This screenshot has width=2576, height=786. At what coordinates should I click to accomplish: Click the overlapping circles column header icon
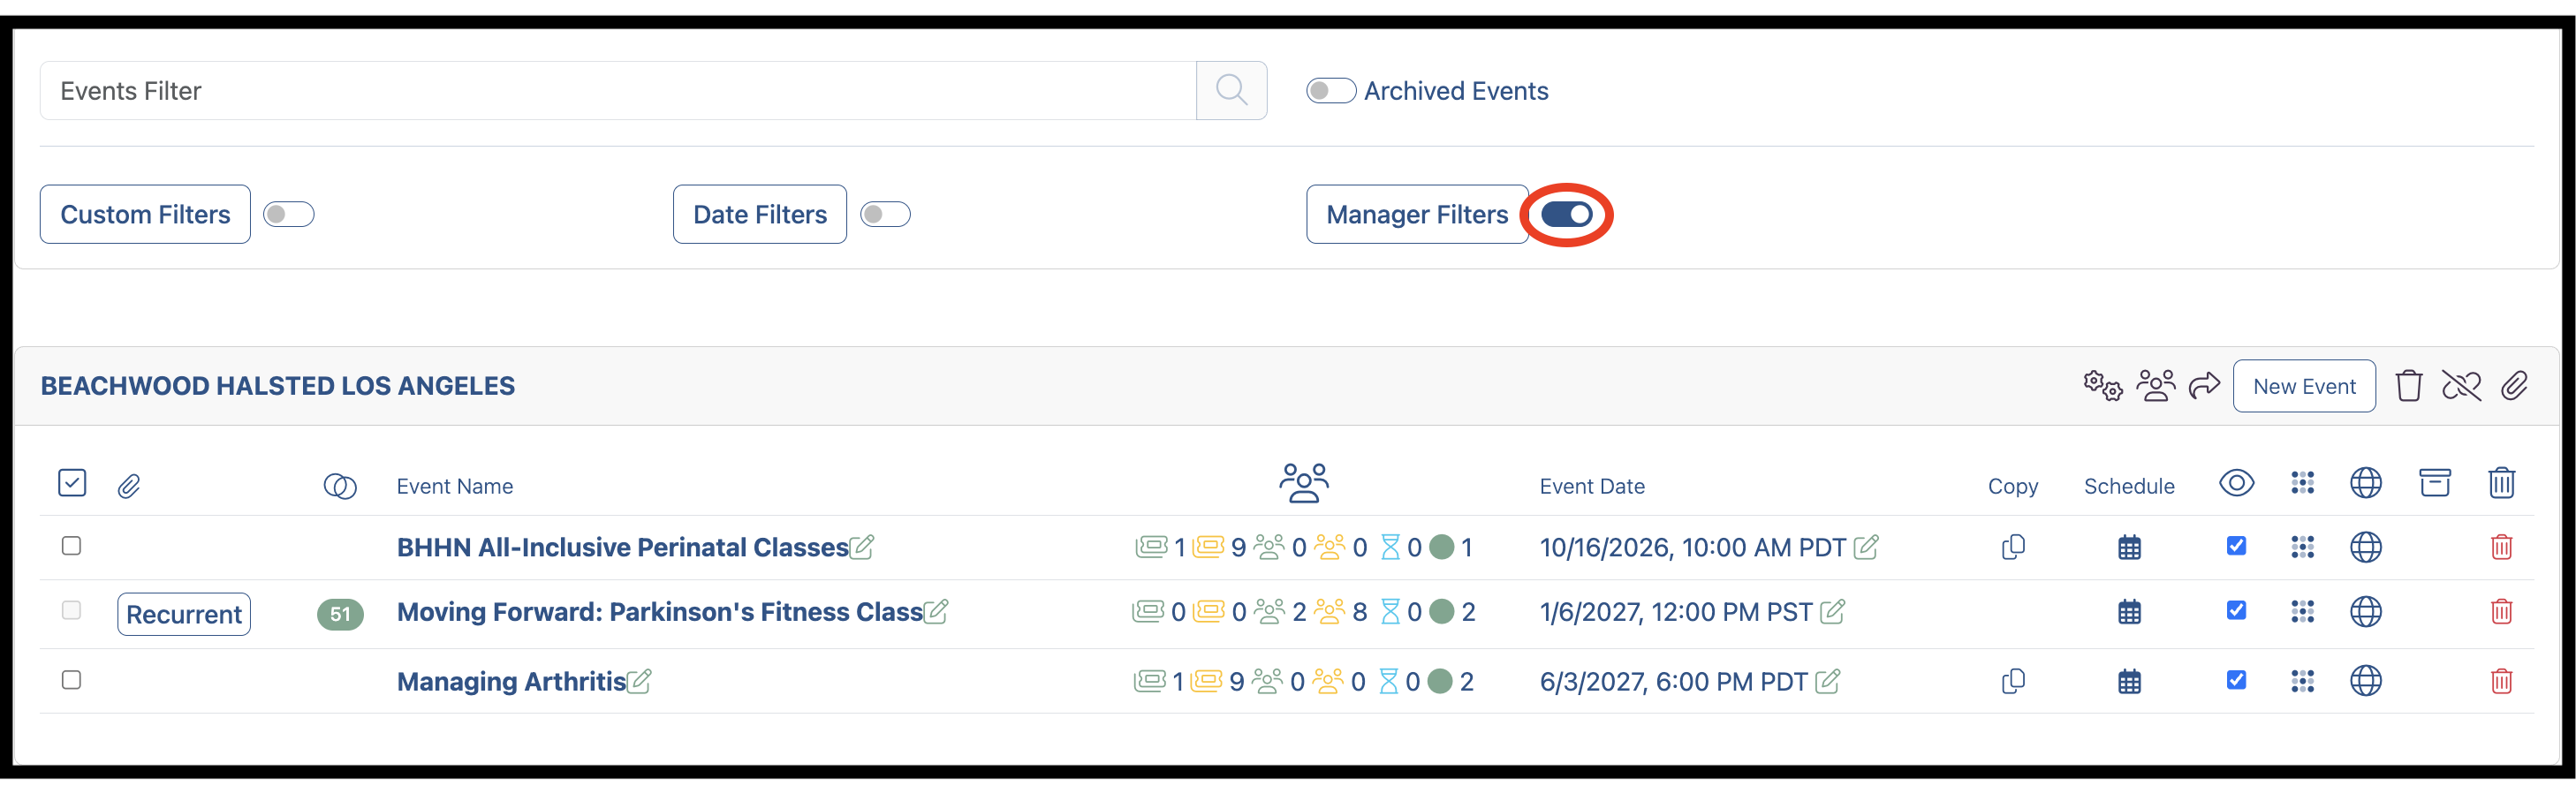[x=340, y=486]
